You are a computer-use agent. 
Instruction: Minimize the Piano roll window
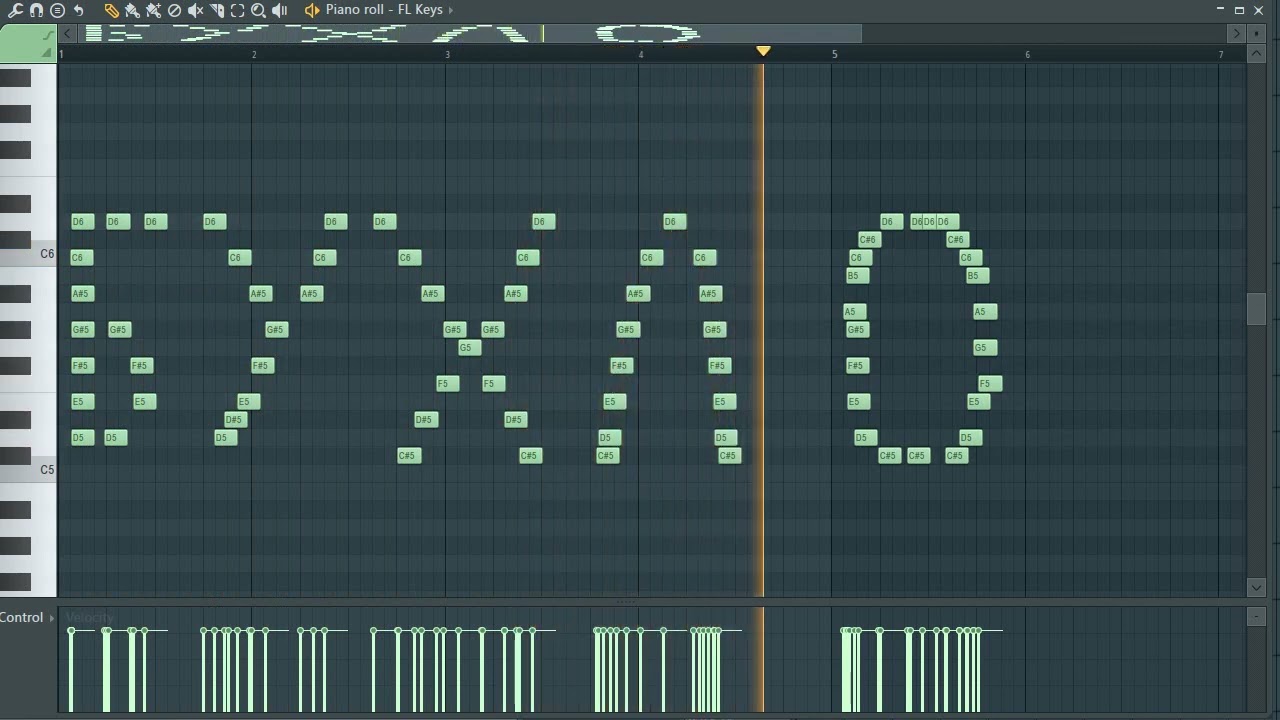point(1220,9)
